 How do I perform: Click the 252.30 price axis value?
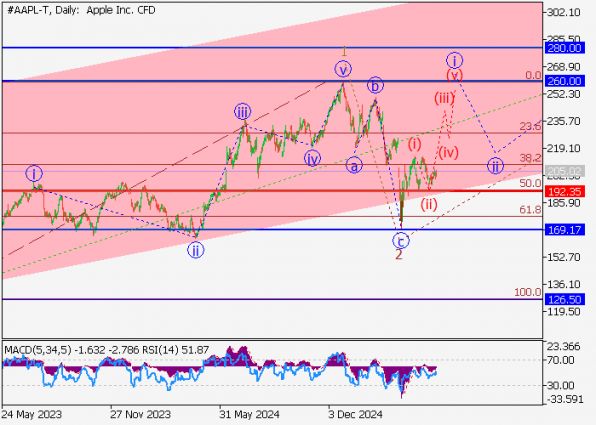(563, 94)
